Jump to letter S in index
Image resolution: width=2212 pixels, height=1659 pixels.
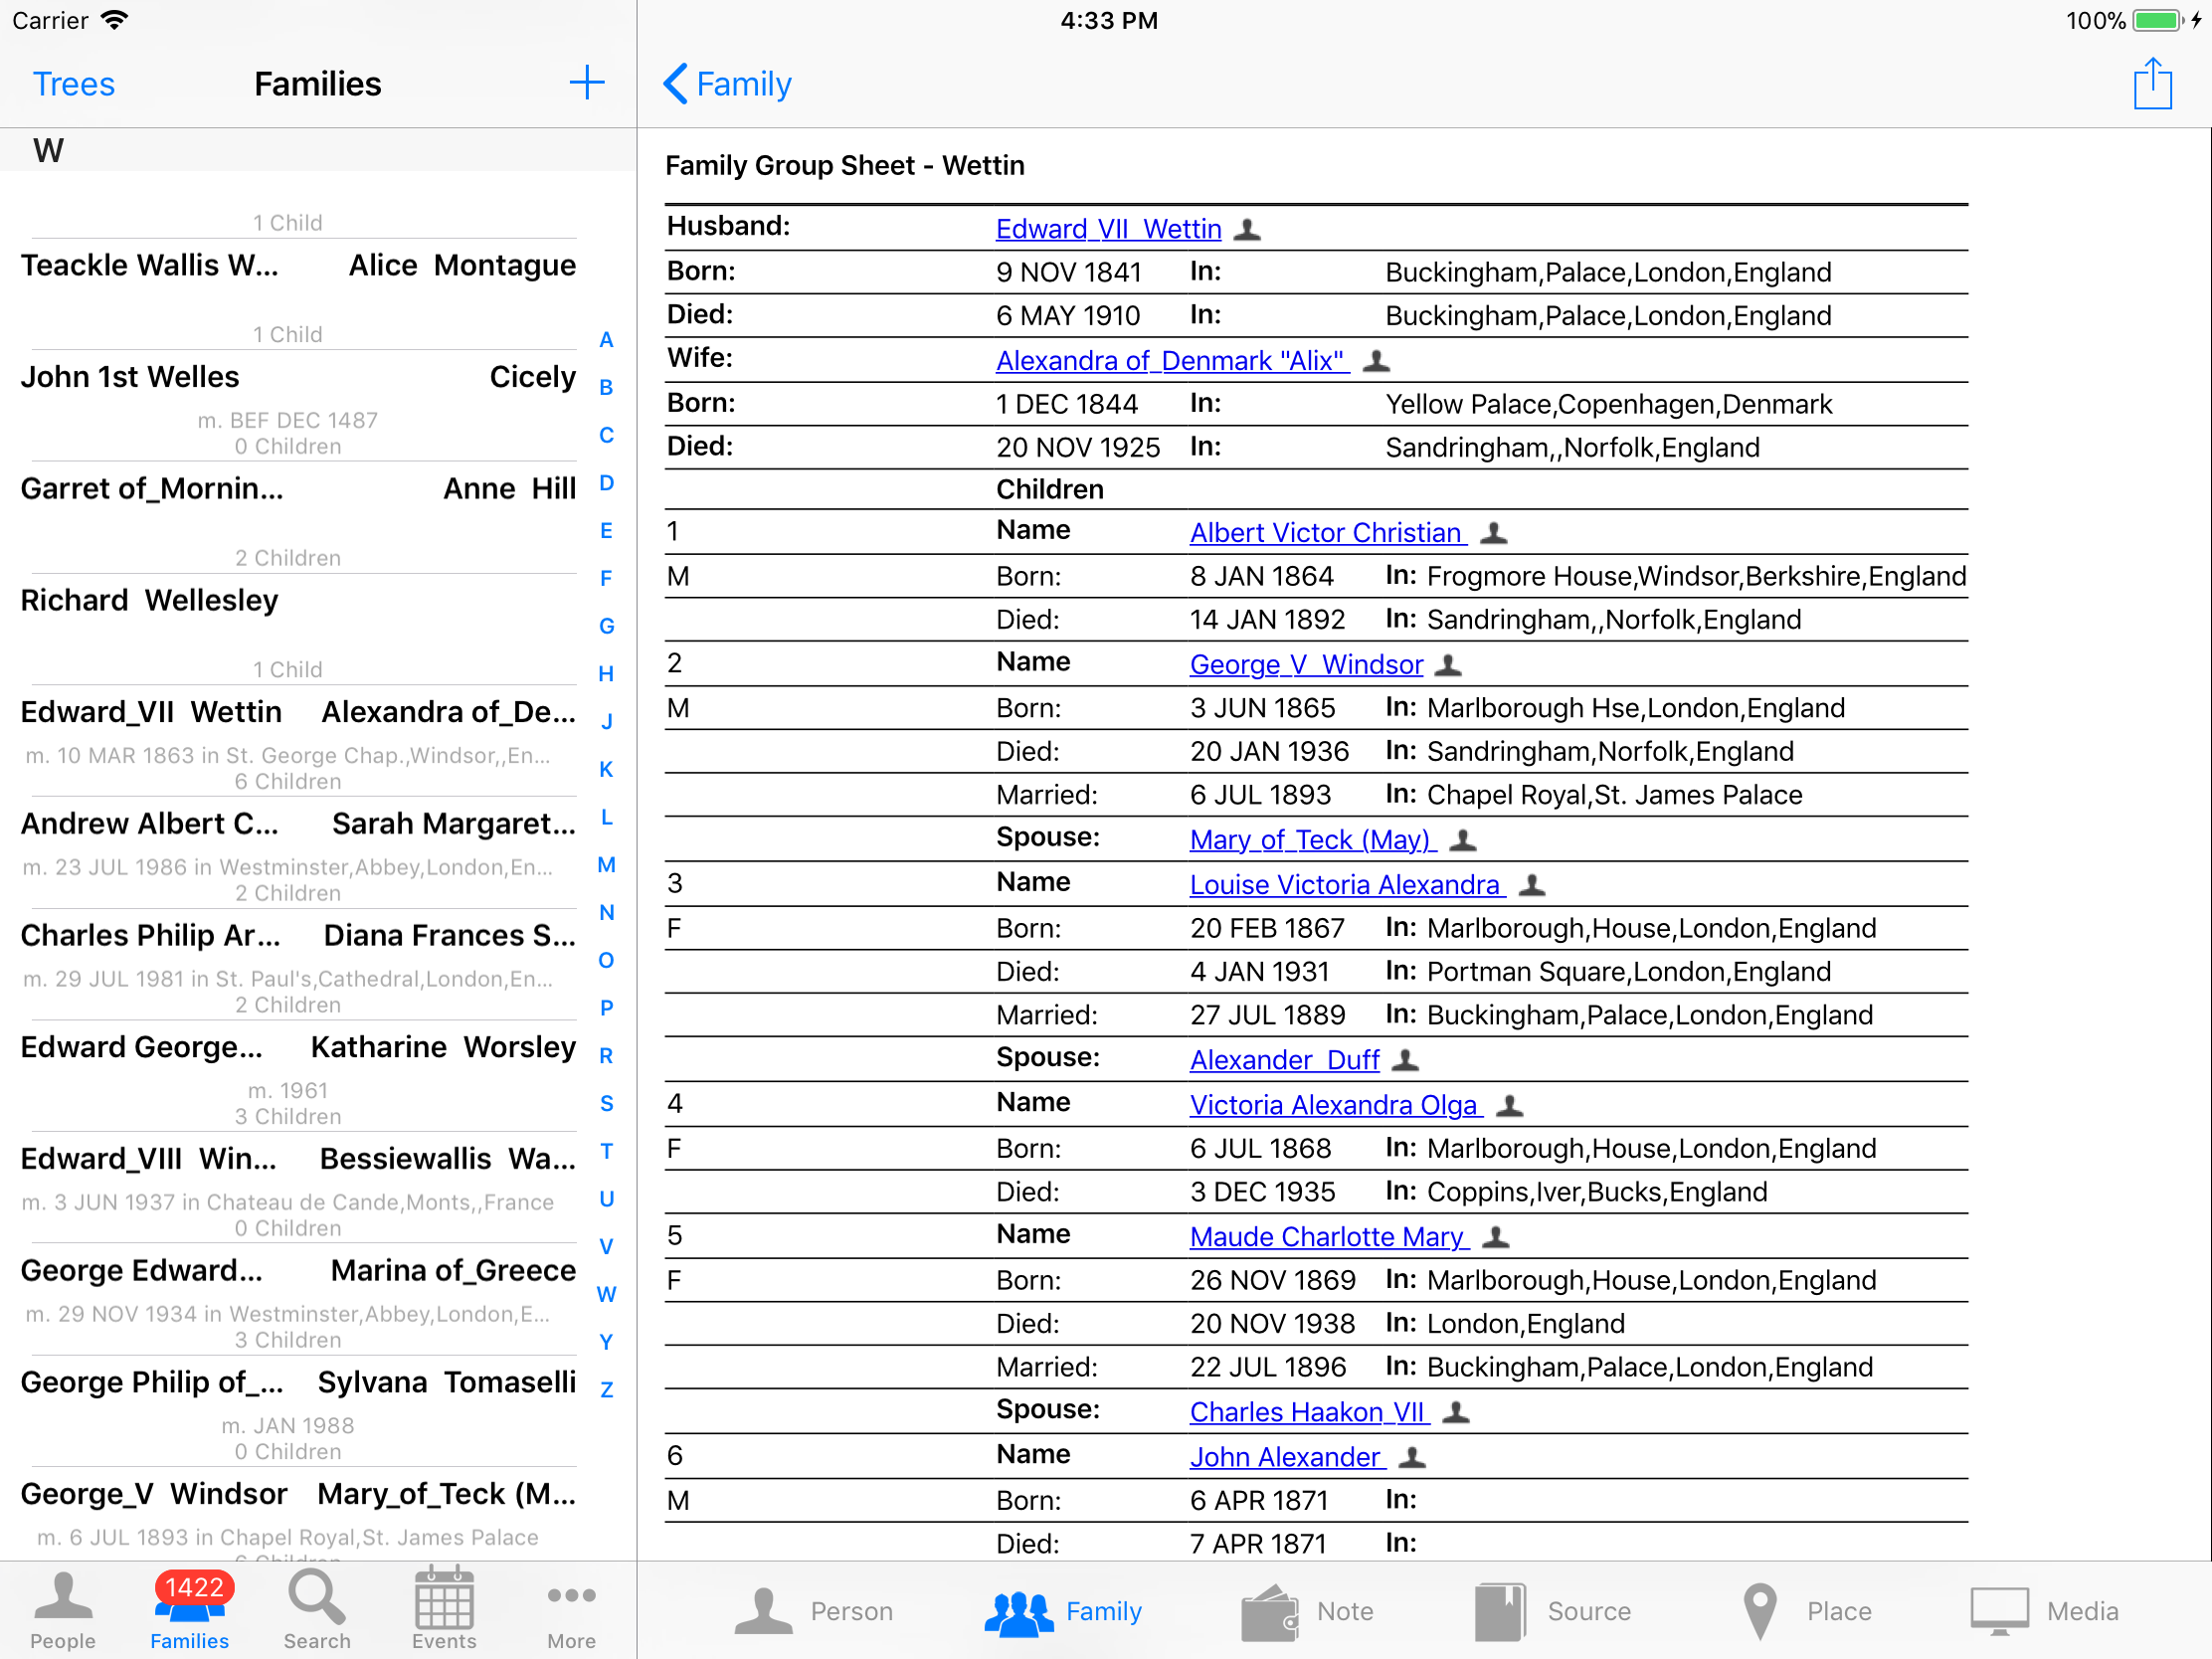coord(606,1103)
